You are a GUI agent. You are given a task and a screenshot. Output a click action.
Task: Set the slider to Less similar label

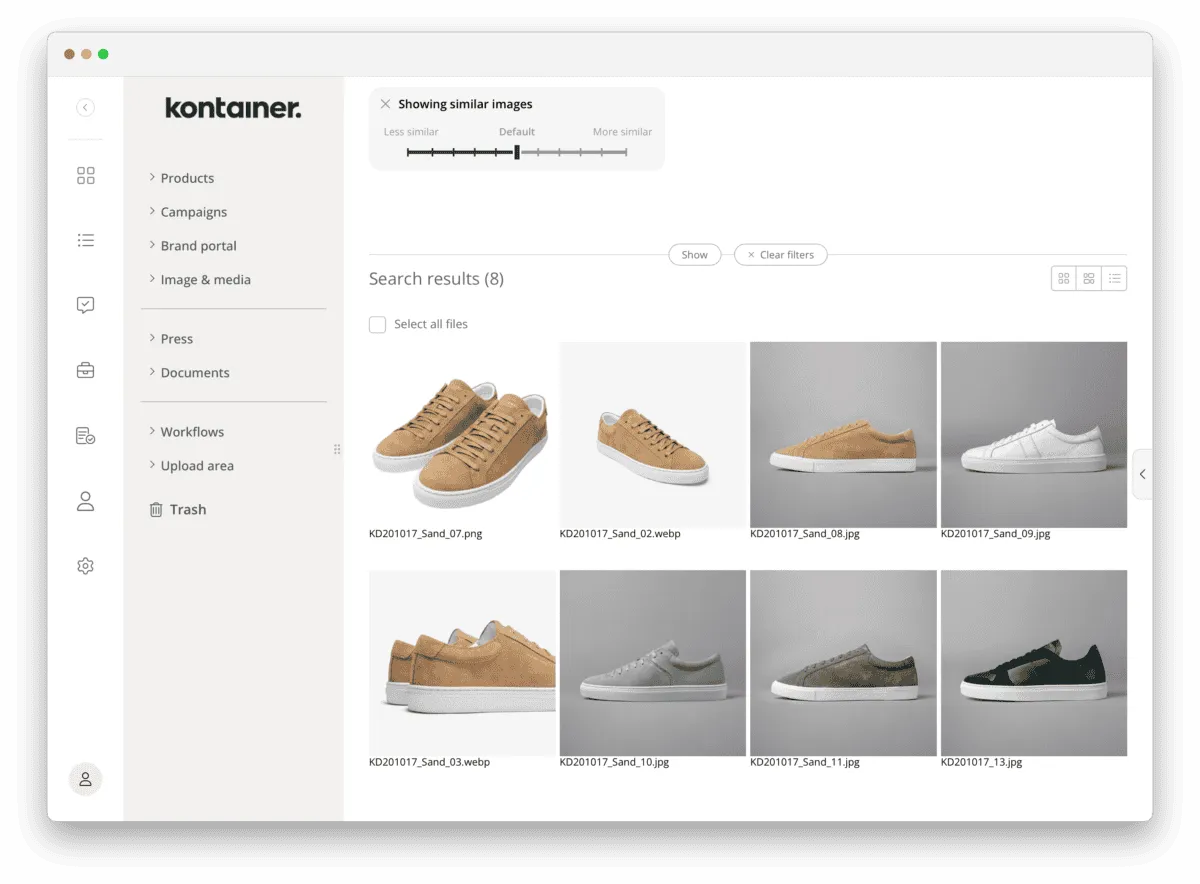(x=411, y=132)
